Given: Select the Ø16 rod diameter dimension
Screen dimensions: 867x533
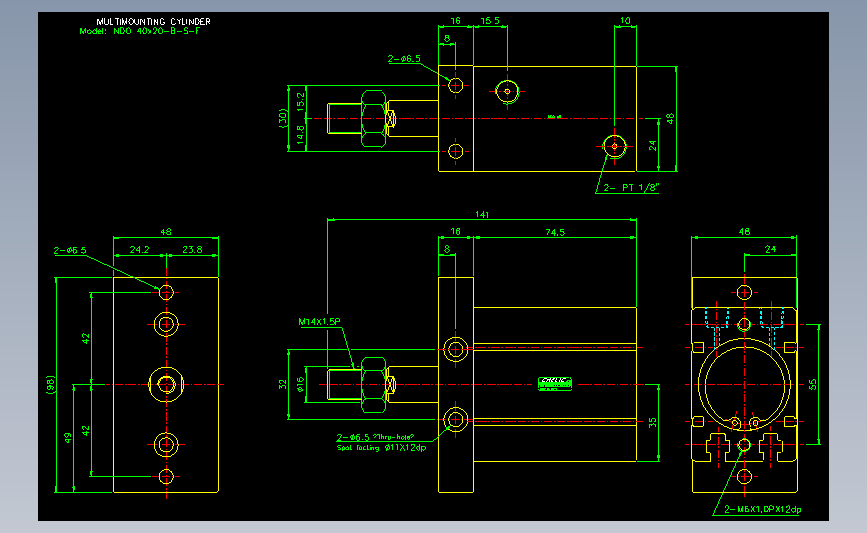Looking at the screenshot, I should click(300, 384).
